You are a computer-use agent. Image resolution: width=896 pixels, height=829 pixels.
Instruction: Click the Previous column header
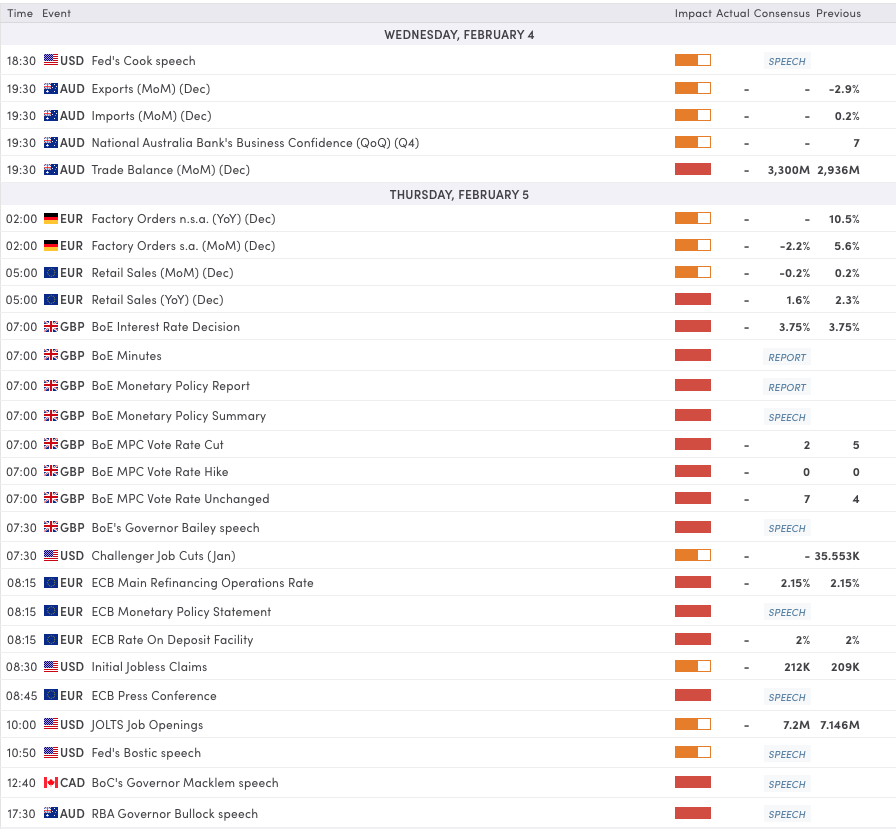[838, 13]
